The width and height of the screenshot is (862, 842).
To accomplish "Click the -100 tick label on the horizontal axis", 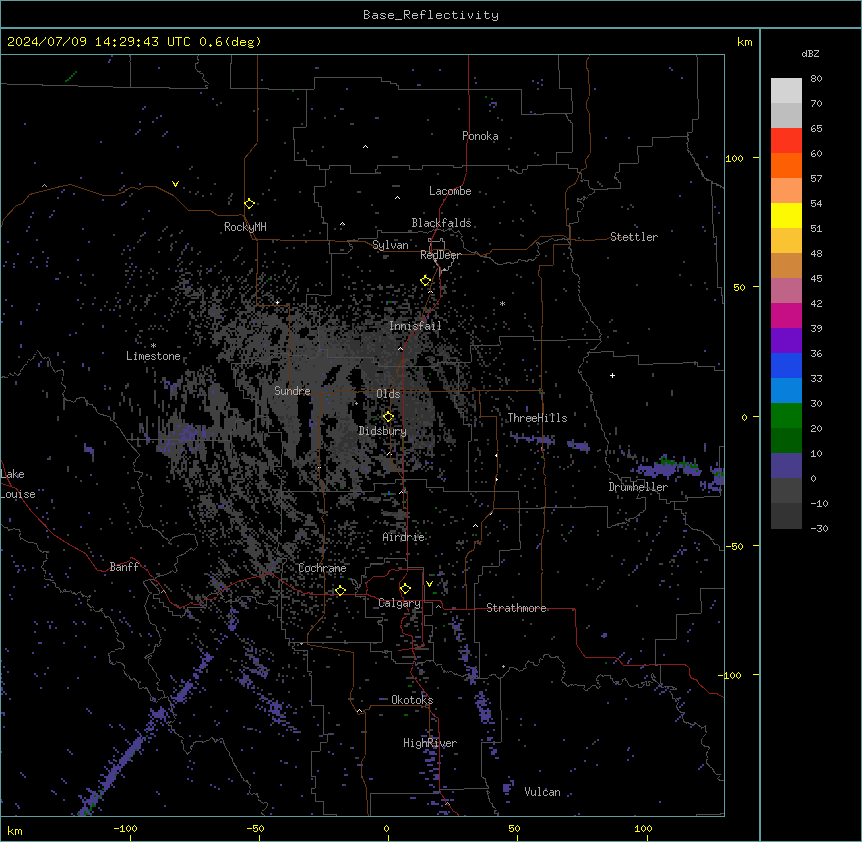I will click(x=125, y=829).
